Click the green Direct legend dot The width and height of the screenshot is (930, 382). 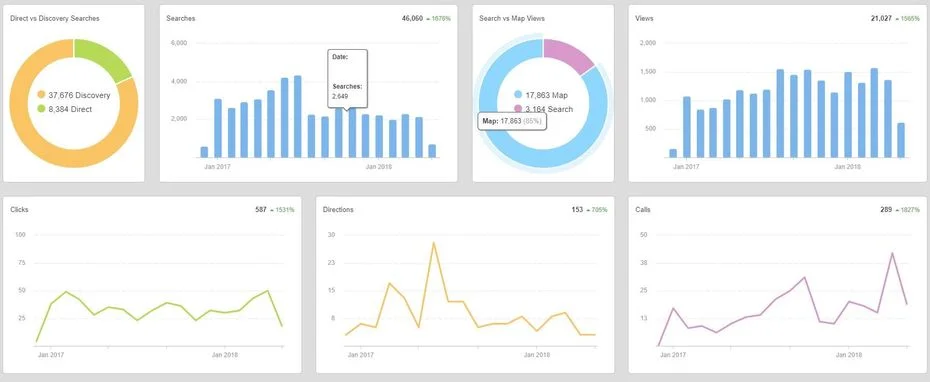tap(41, 109)
